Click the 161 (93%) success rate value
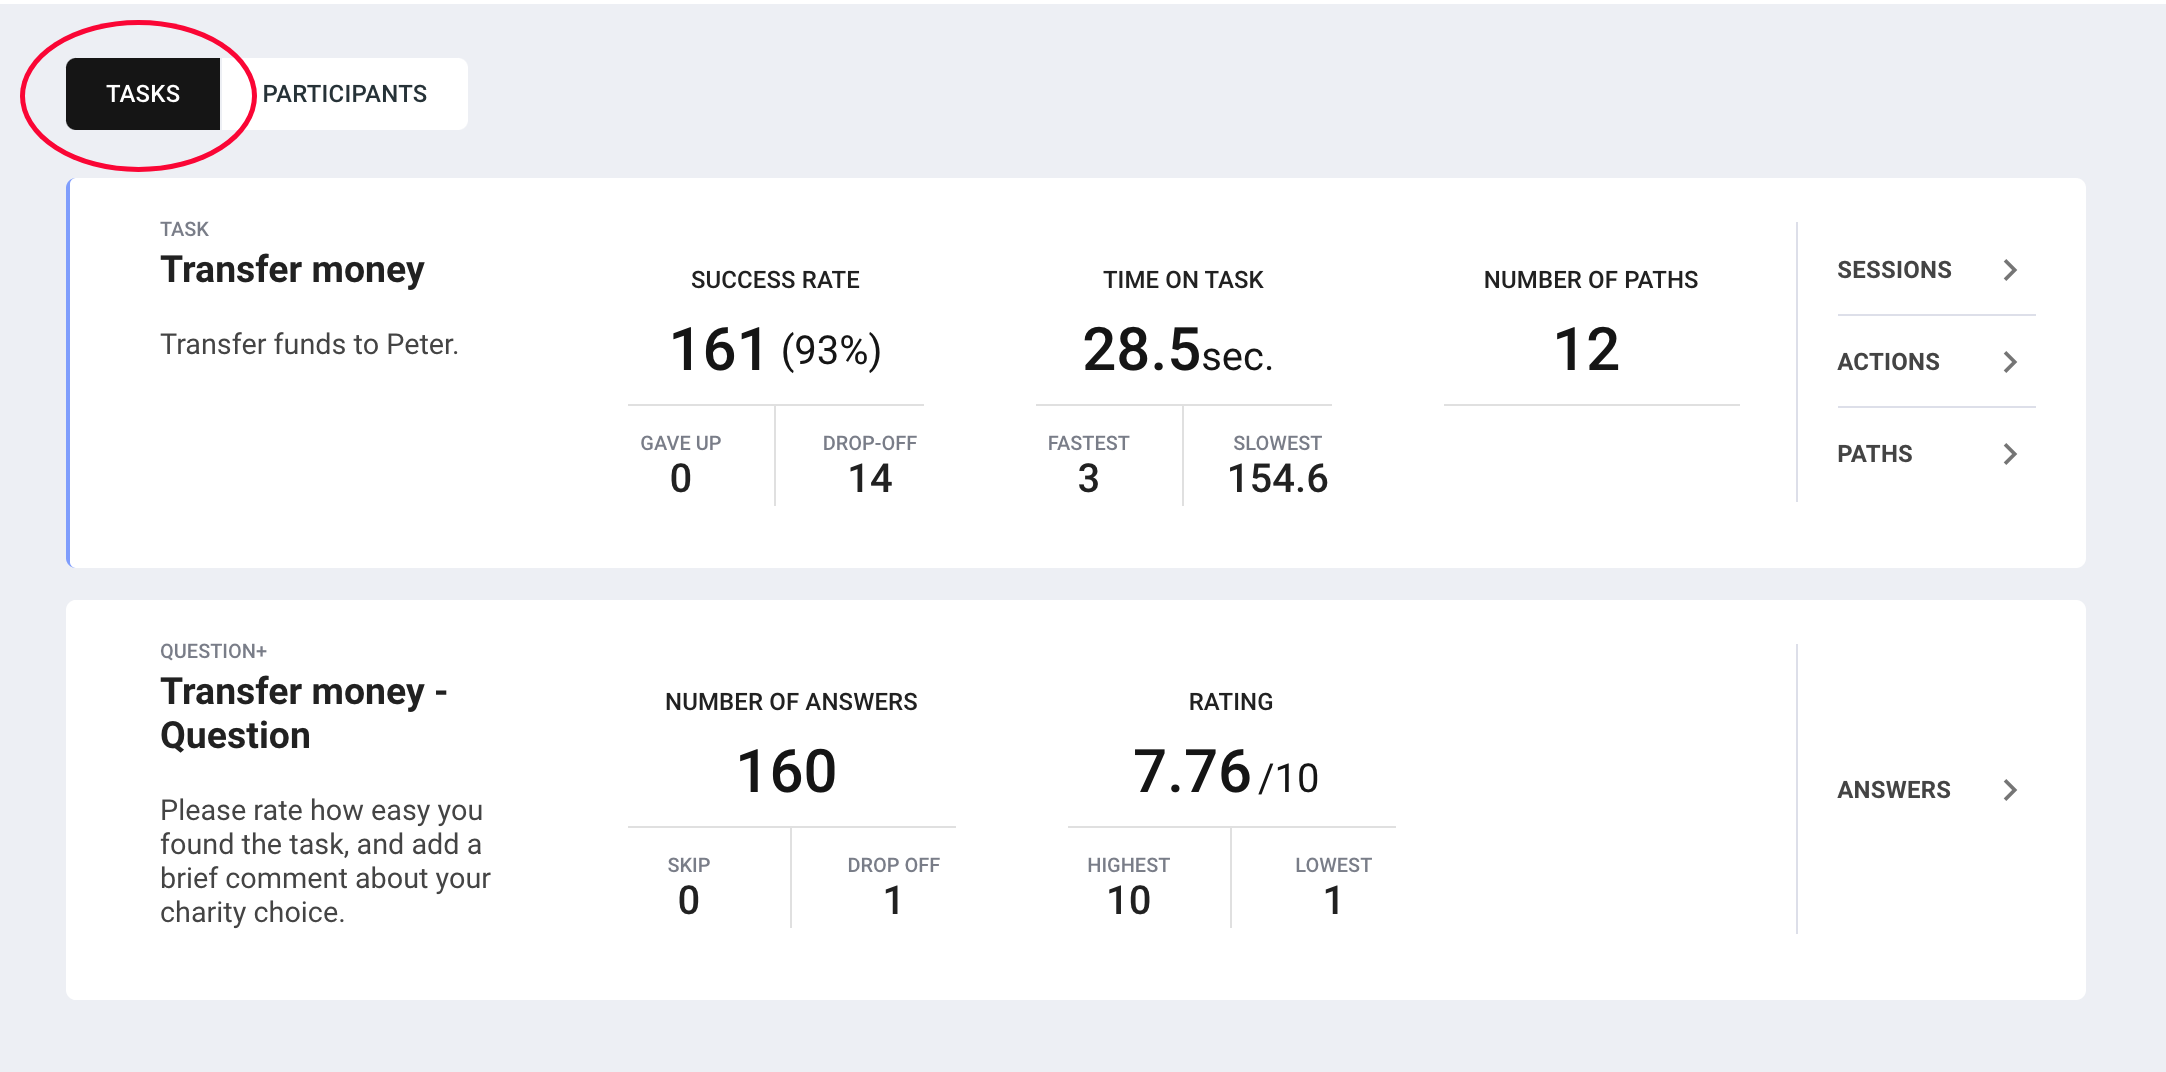This screenshot has width=2166, height=1072. pyautogui.click(x=776, y=350)
